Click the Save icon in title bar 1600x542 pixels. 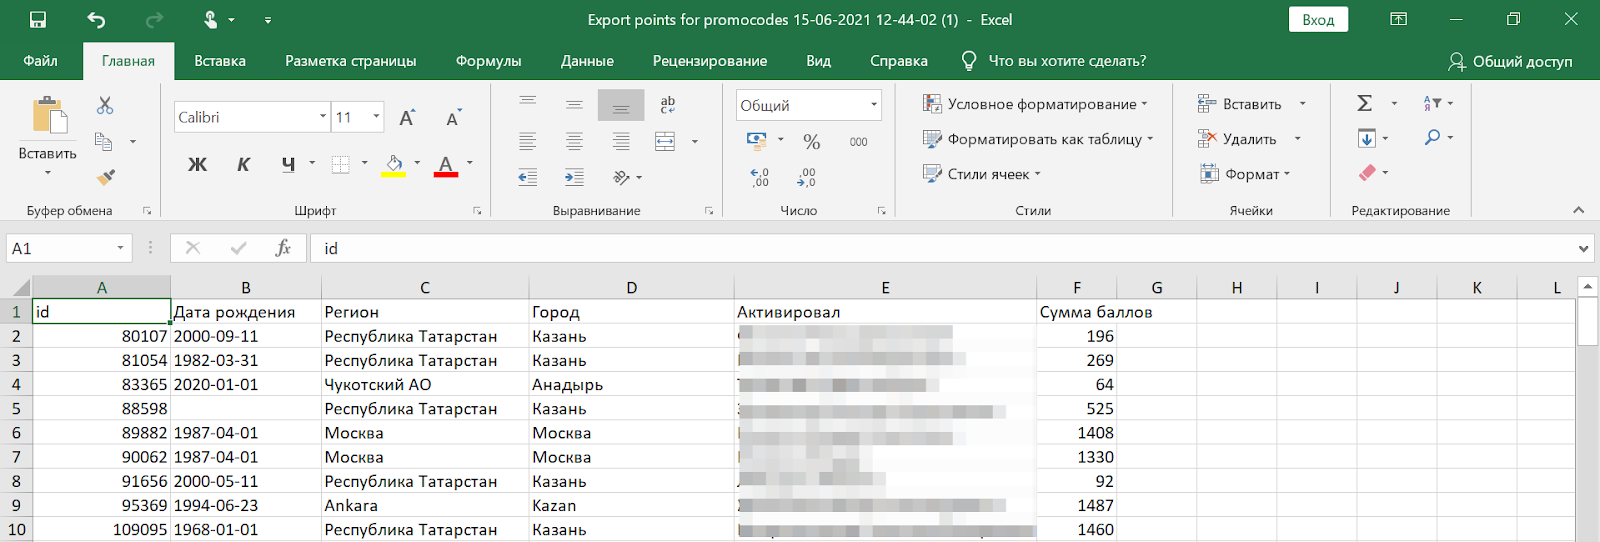coord(38,20)
